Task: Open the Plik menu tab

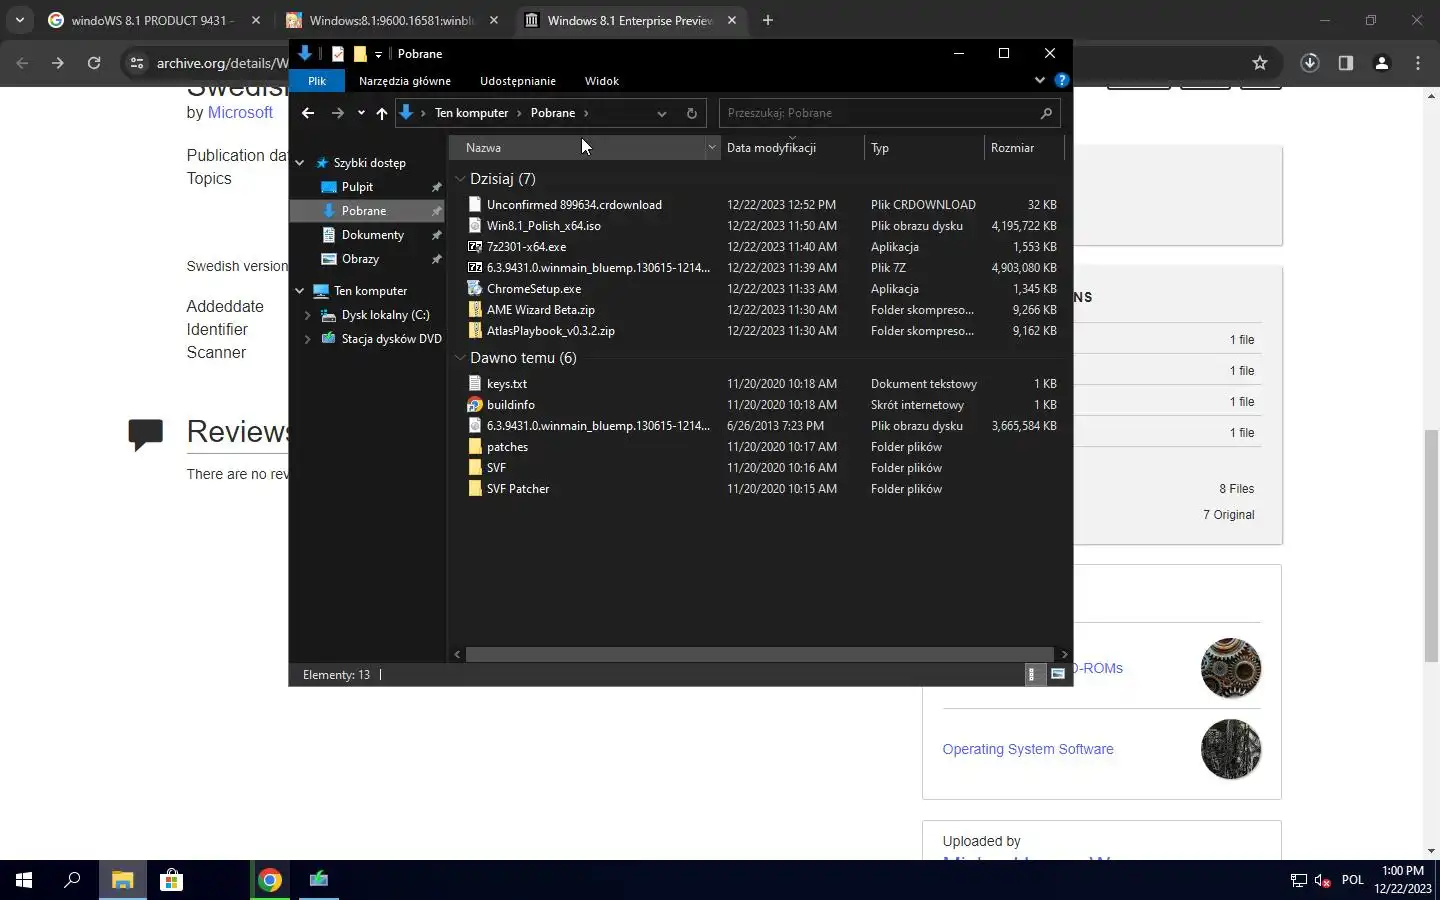Action: pos(317,81)
